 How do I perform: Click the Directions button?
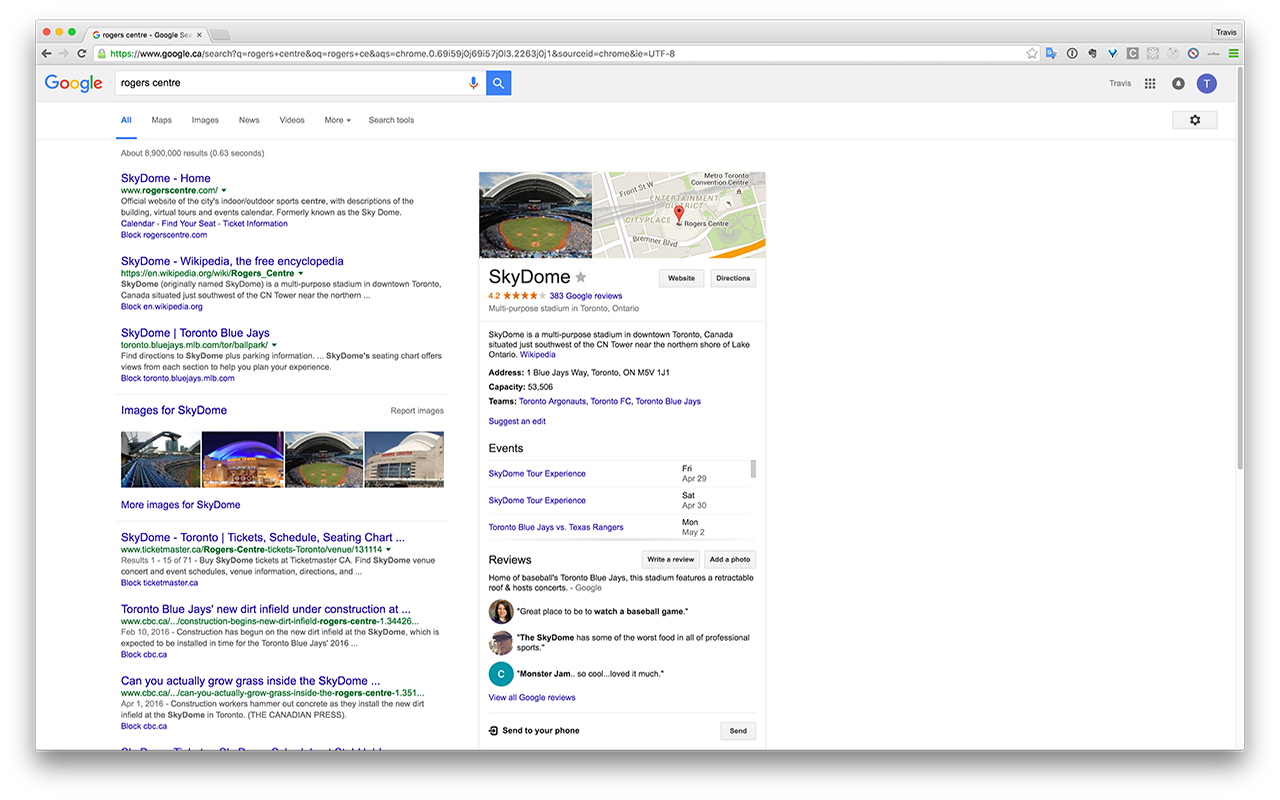pos(733,278)
